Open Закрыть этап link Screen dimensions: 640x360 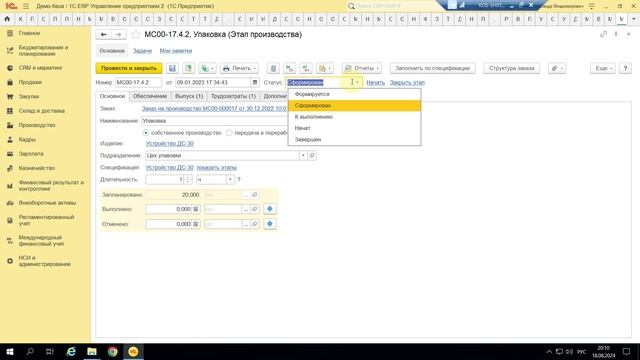pyautogui.click(x=407, y=82)
